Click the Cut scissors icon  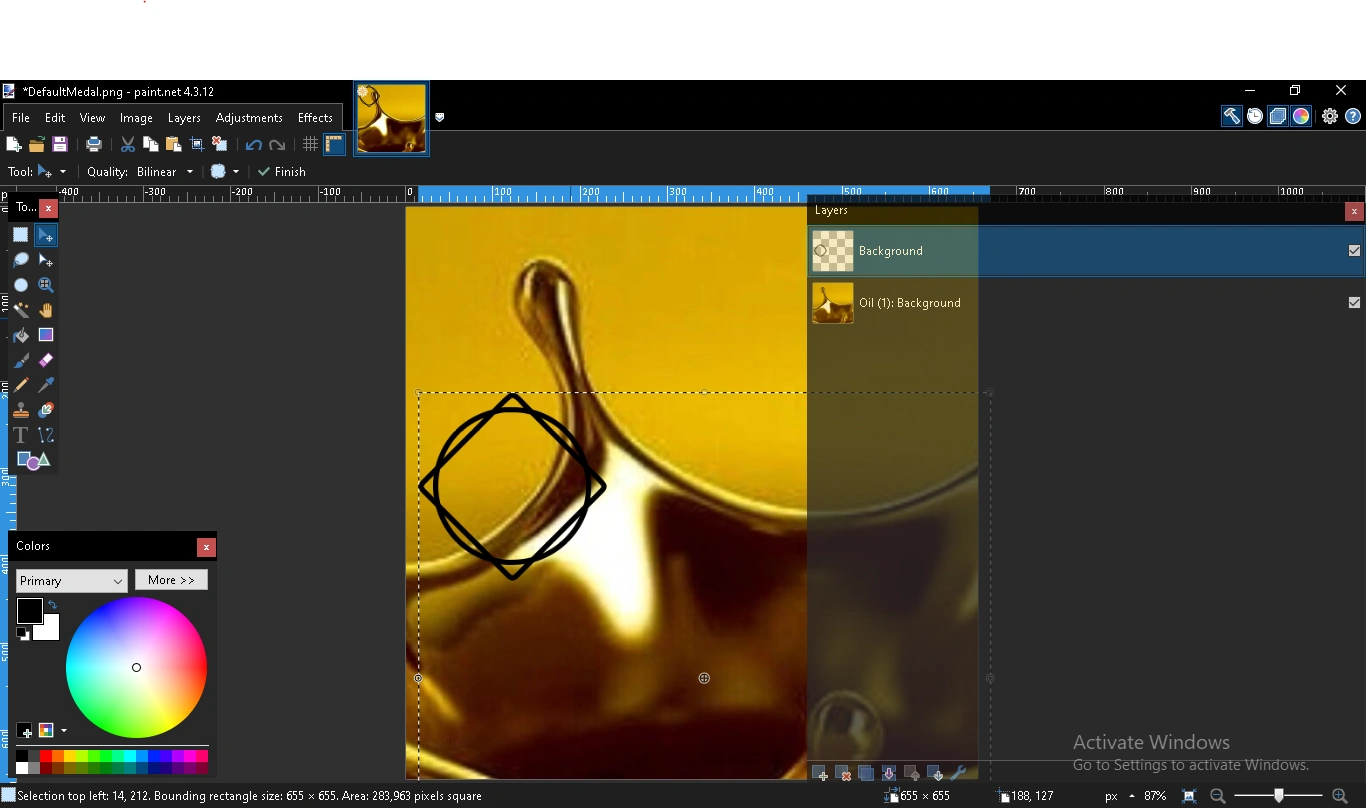point(128,145)
